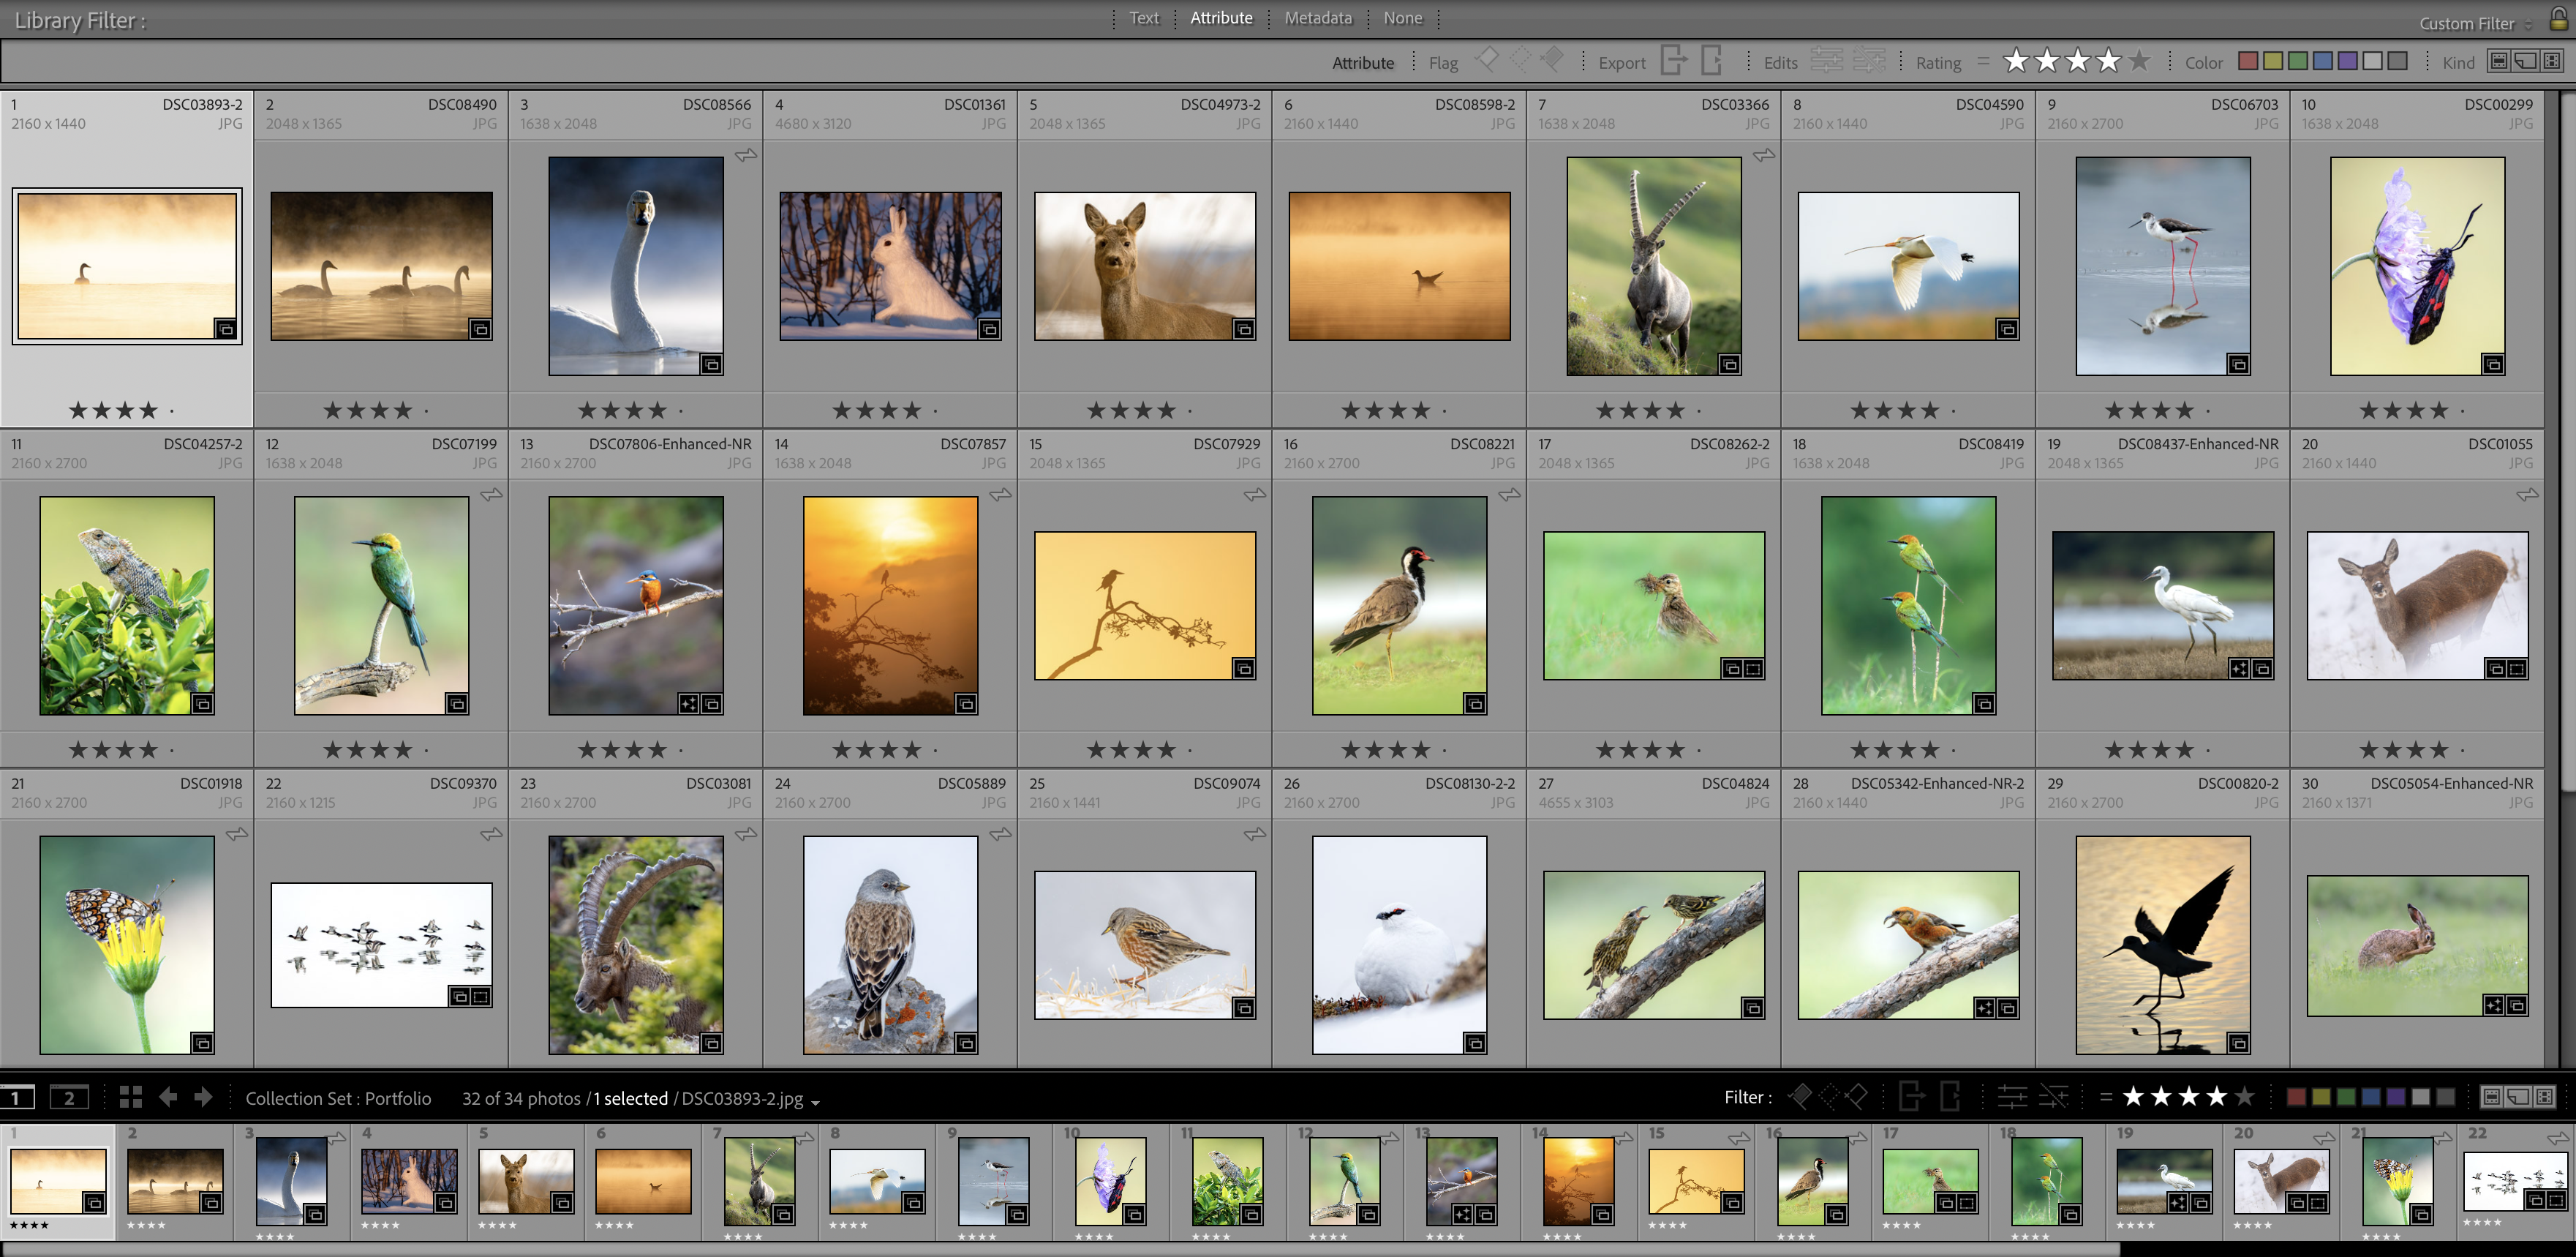Expand the DSC03893-2.jpg source path menu
This screenshot has width=2576, height=1257.
815,1100
